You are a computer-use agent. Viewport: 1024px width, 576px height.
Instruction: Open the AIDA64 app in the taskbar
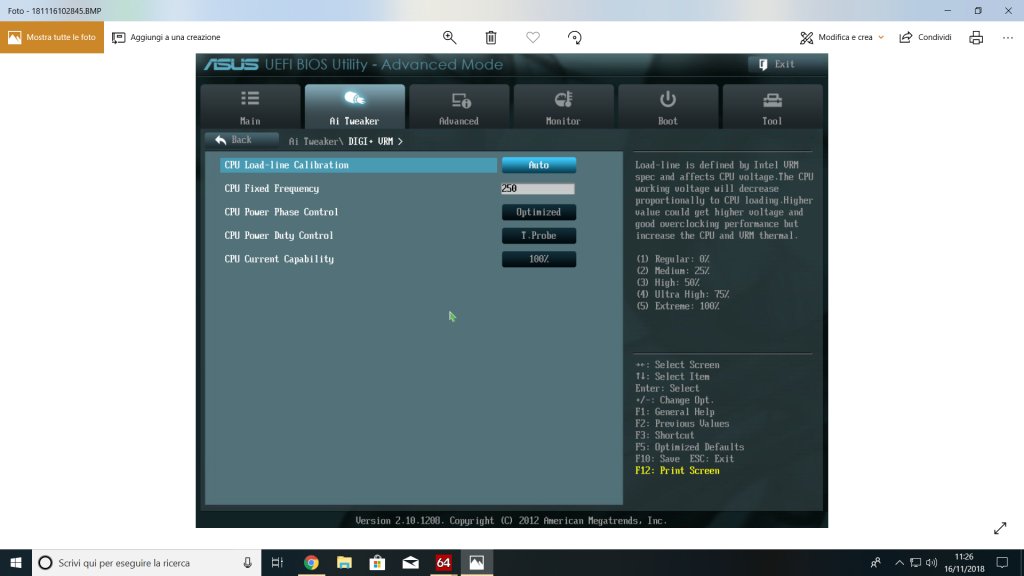coord(444,562)
